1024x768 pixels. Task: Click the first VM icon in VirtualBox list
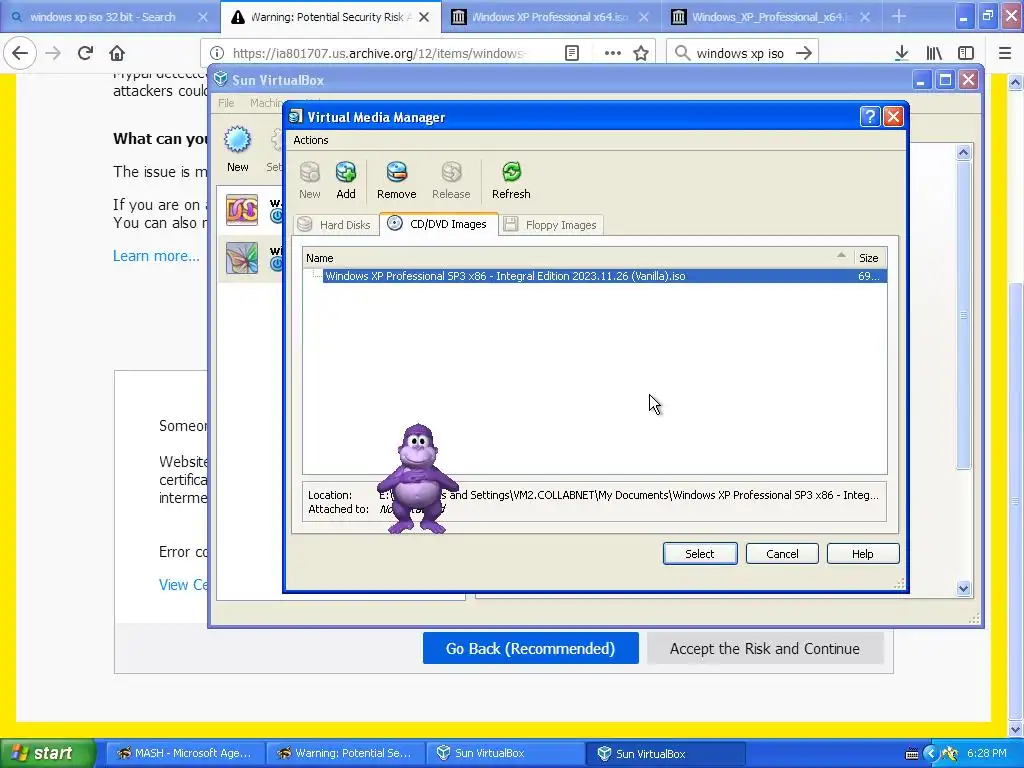242,210
